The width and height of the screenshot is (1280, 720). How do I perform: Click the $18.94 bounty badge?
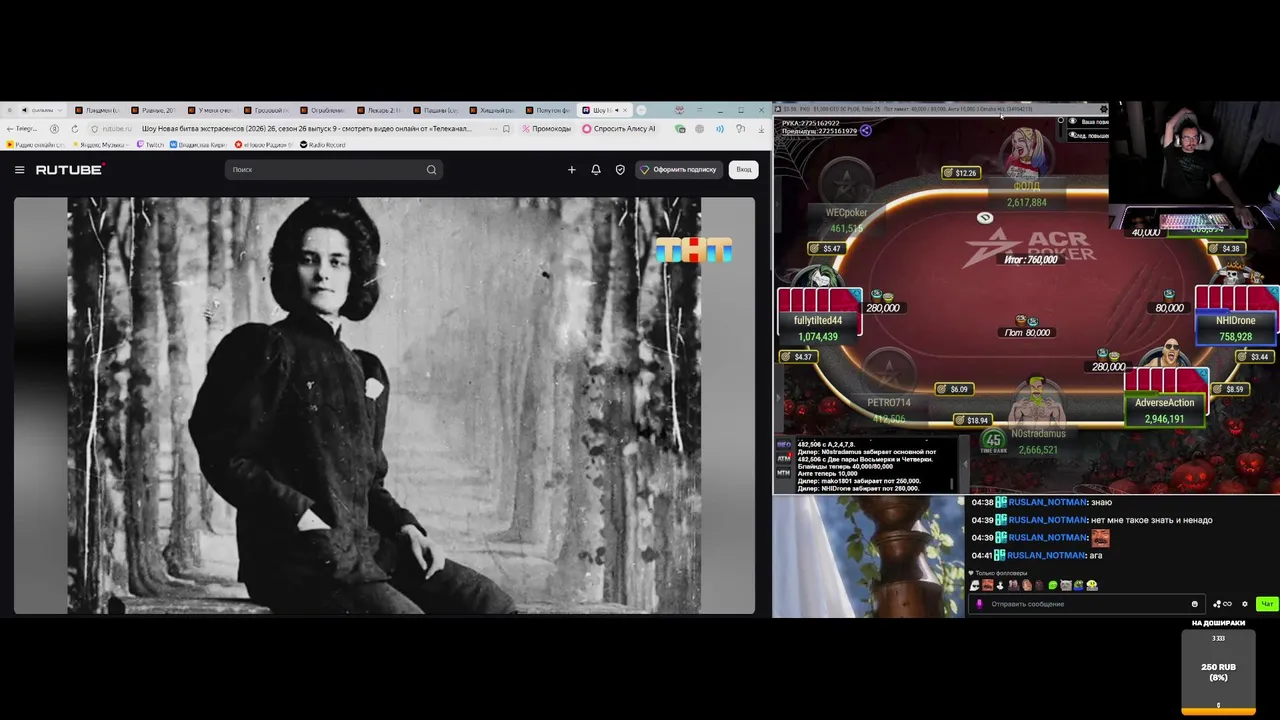click(972, 420)
